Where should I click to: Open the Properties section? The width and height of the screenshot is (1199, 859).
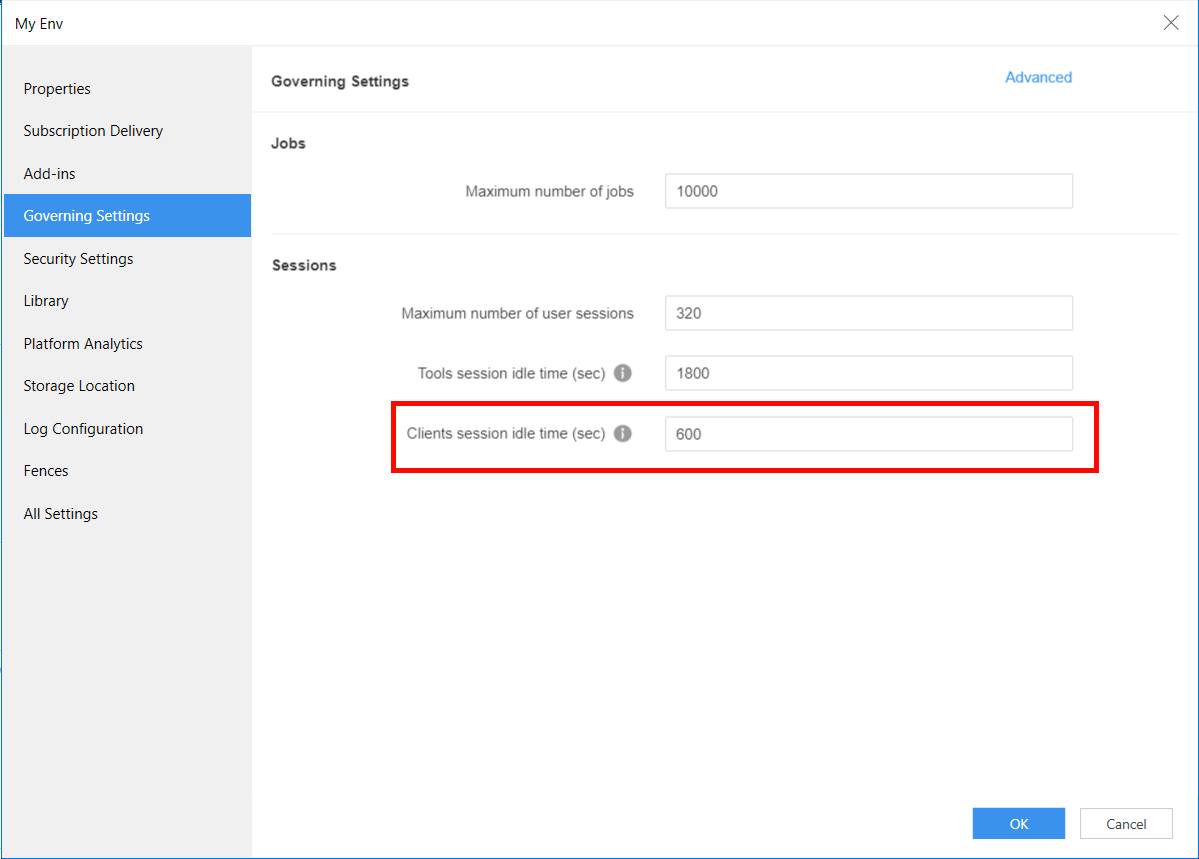coord(57,89)
